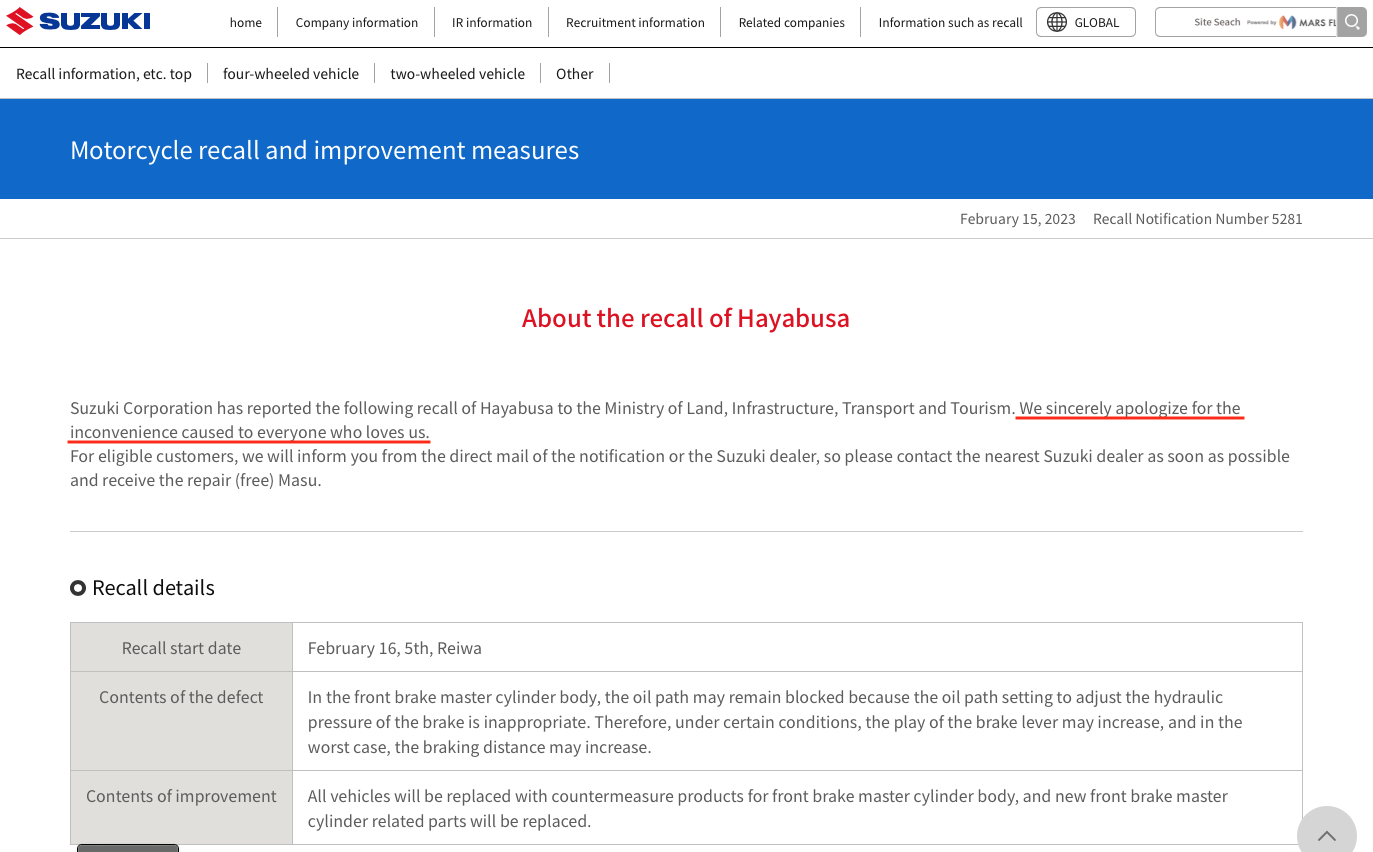Click the About the recall of Hayabusa title

(x=686, y=318)
